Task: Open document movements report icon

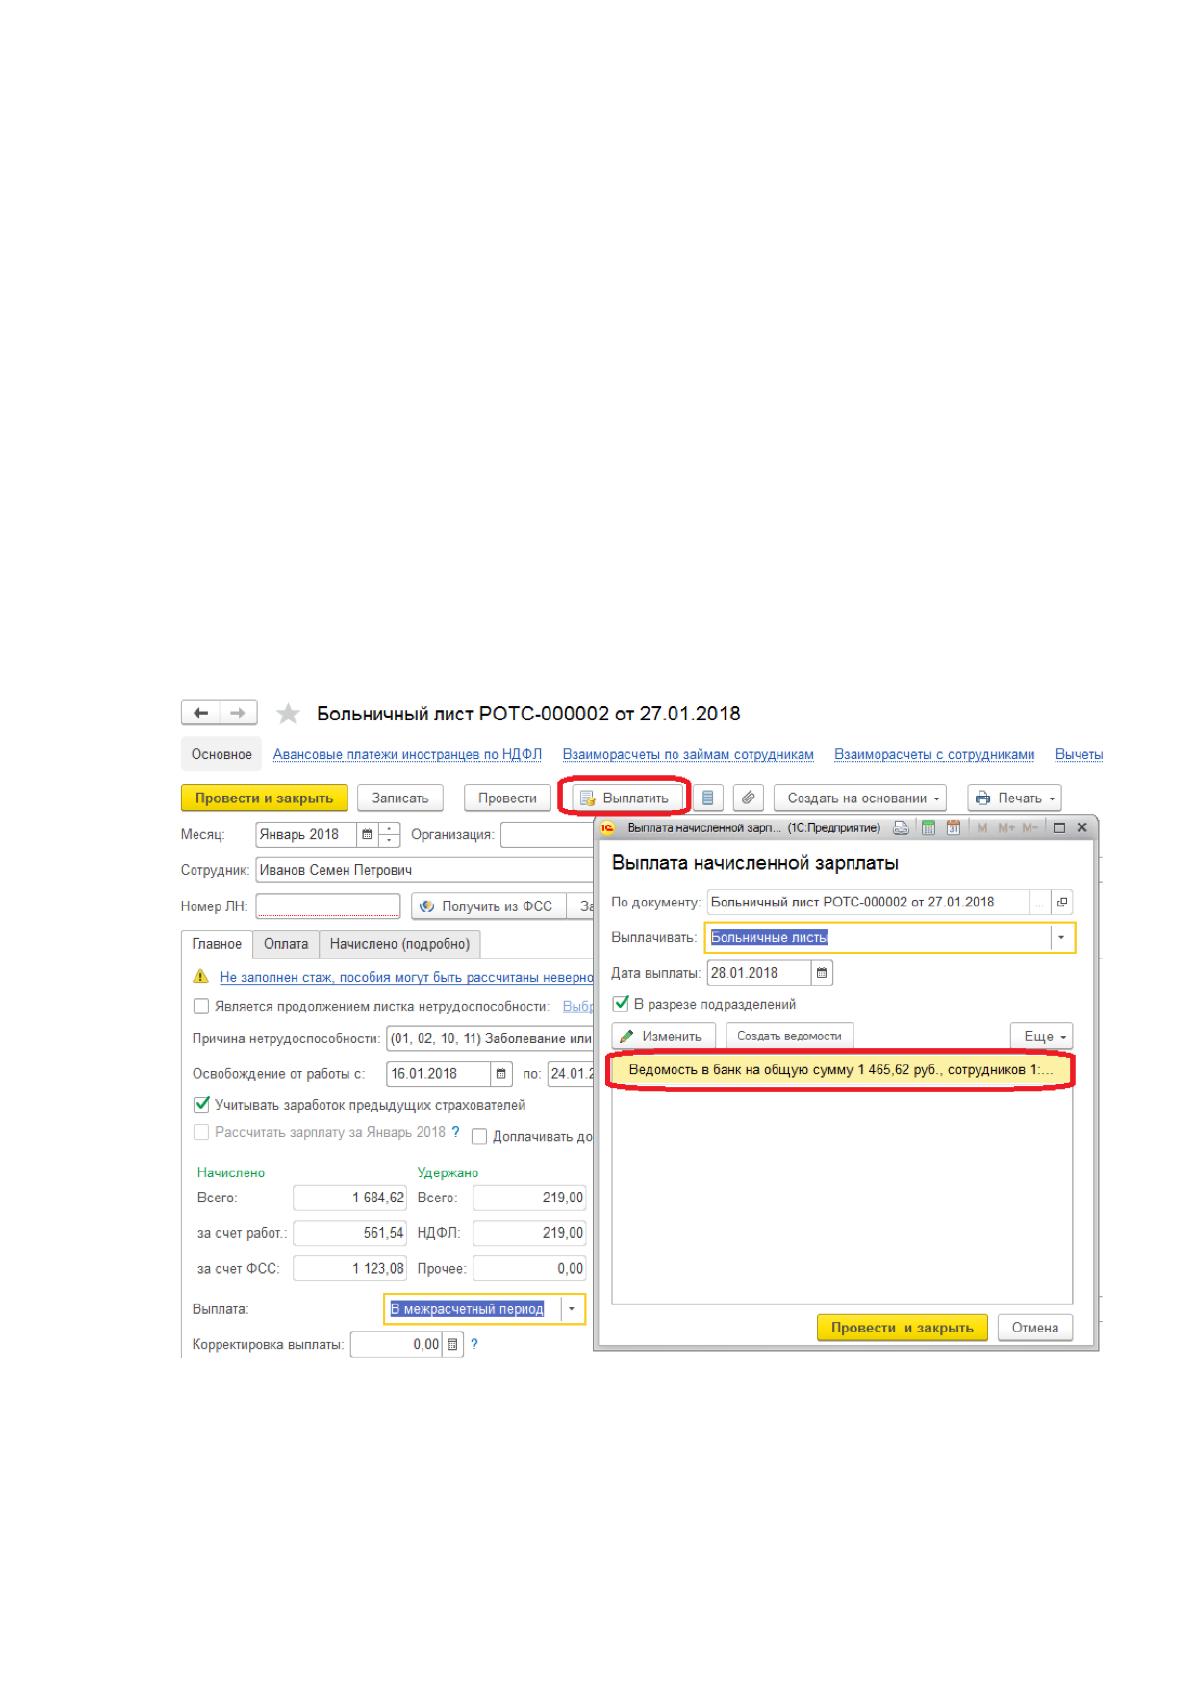Action: (x=708, y=798)
